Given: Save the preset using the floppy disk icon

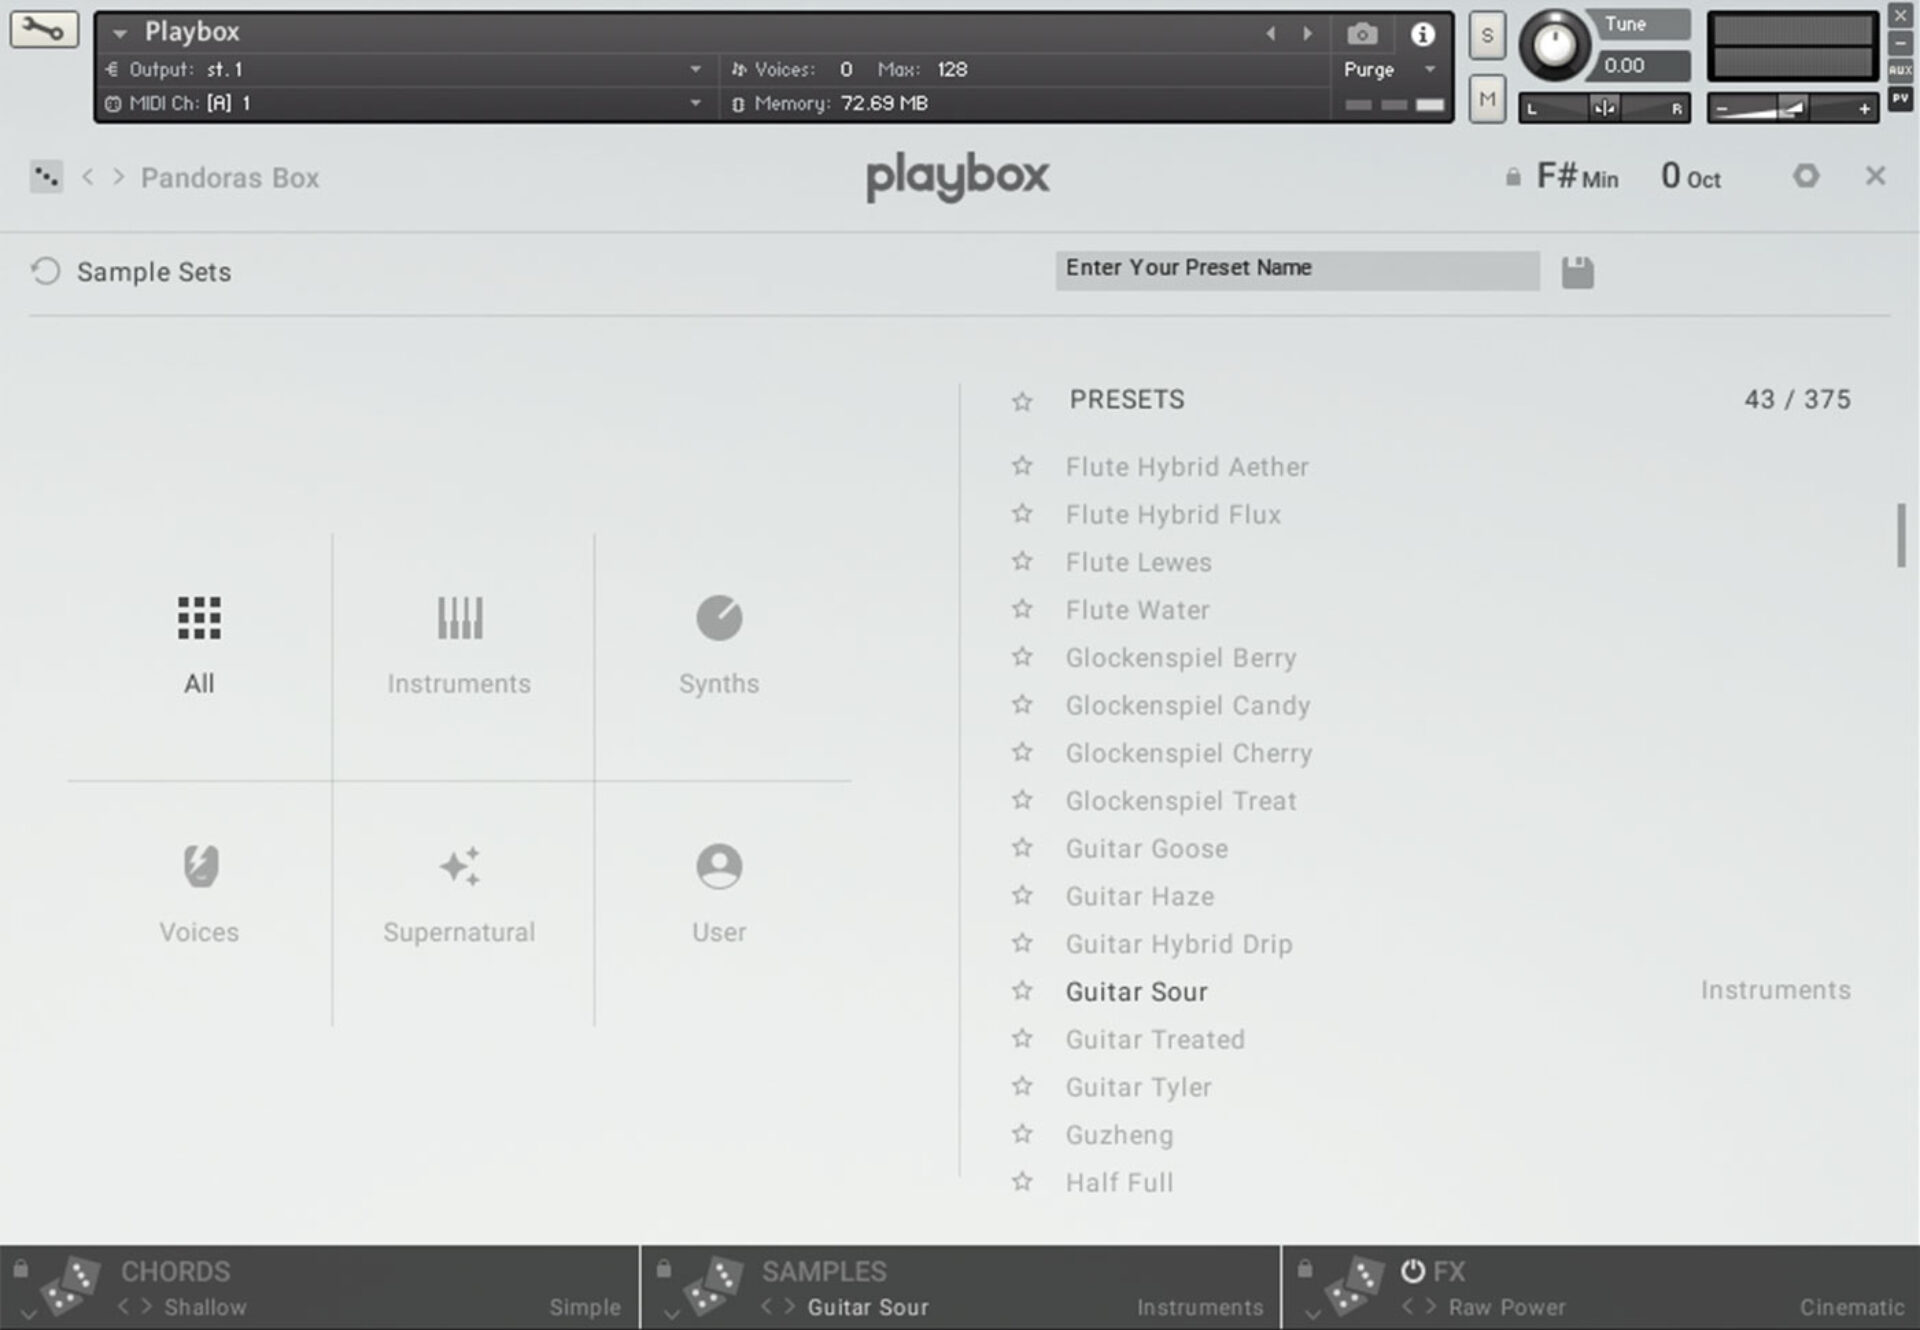Looking at the screenshot, I should (1578, 271).
